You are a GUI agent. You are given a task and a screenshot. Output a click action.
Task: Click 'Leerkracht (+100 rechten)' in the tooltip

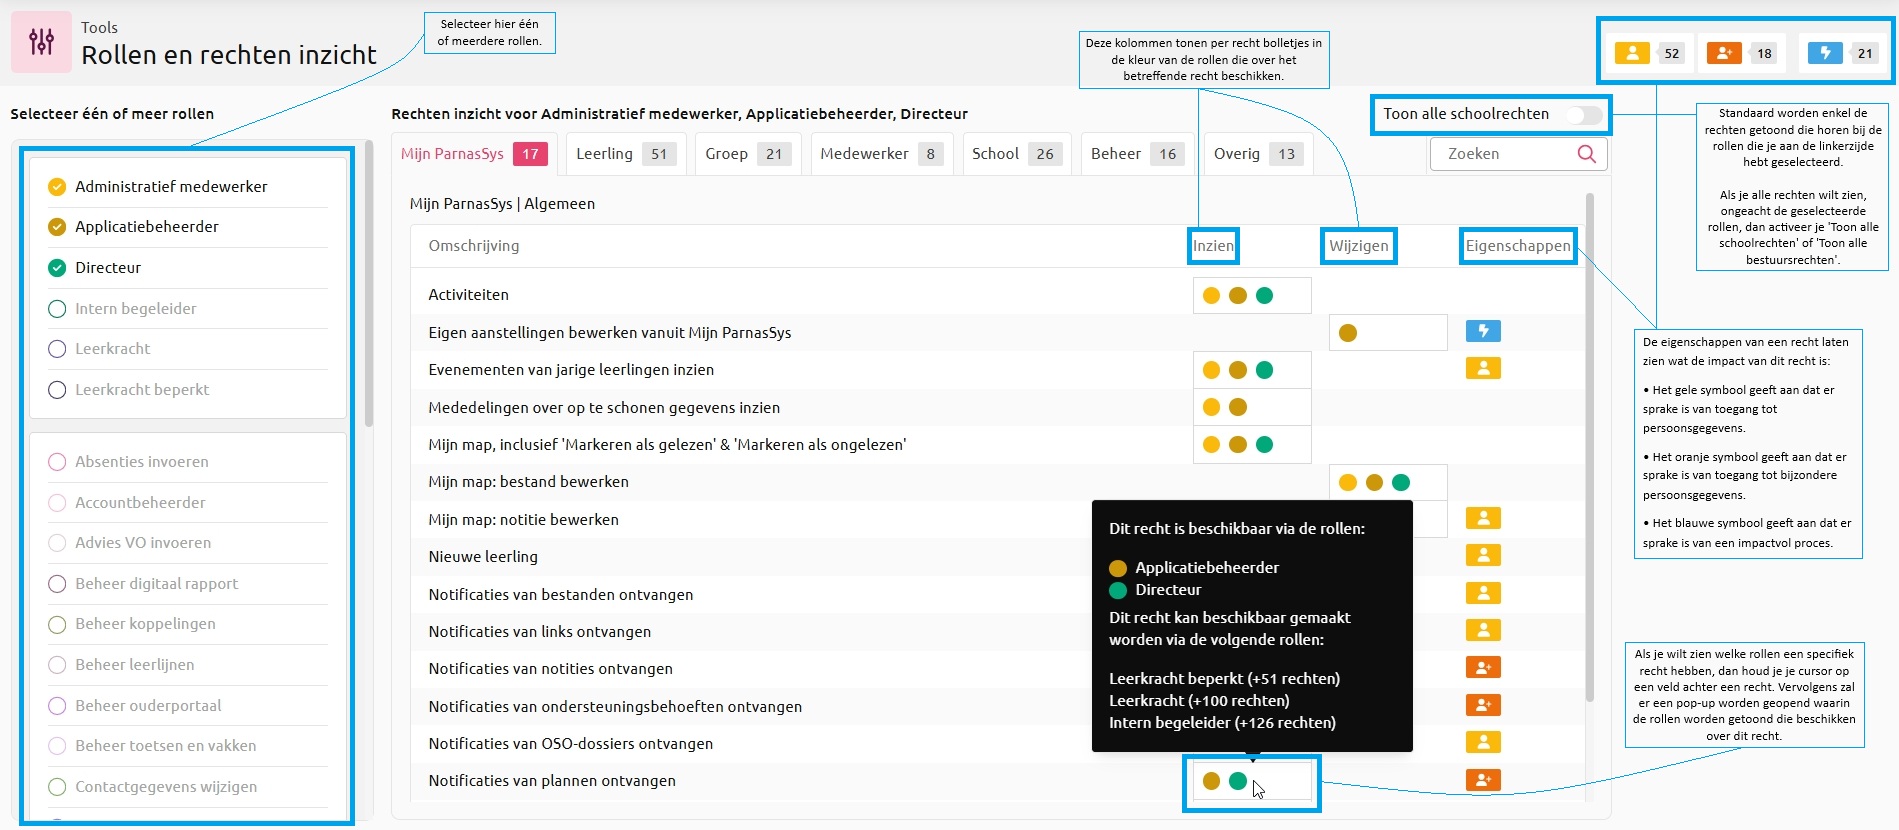click(1199, 701)
